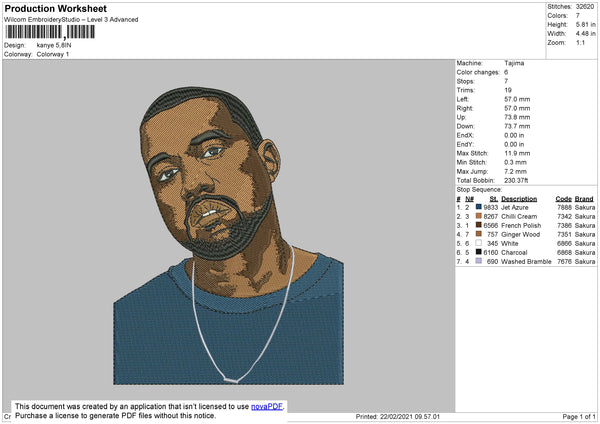Click the 'Stop Sequence:' heading
This screenshot has height=424, width=600.
pos(479,190)
